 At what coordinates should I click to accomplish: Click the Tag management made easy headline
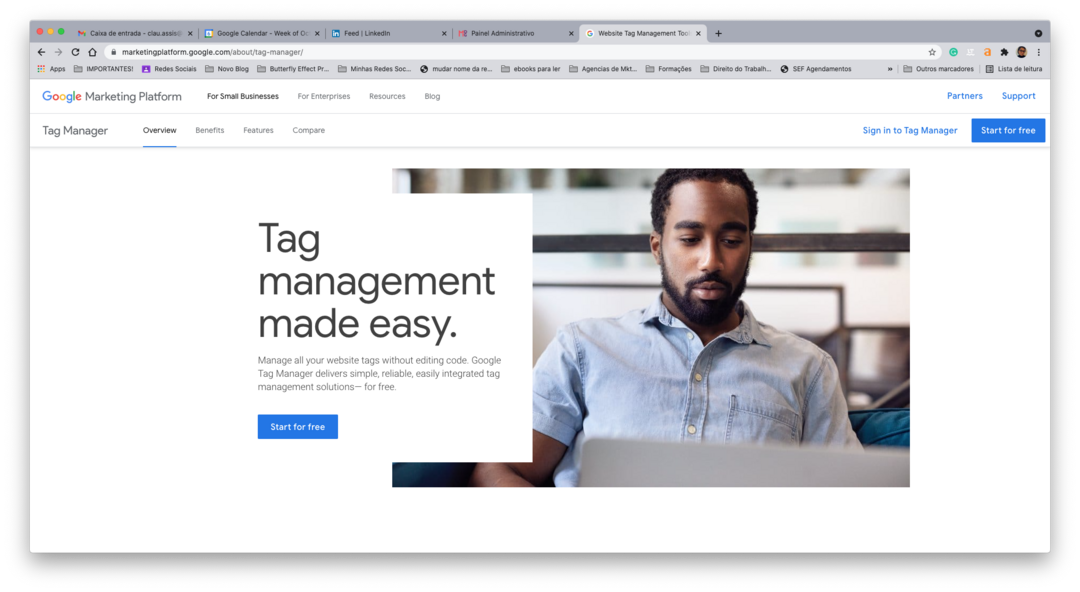point(376,281)
